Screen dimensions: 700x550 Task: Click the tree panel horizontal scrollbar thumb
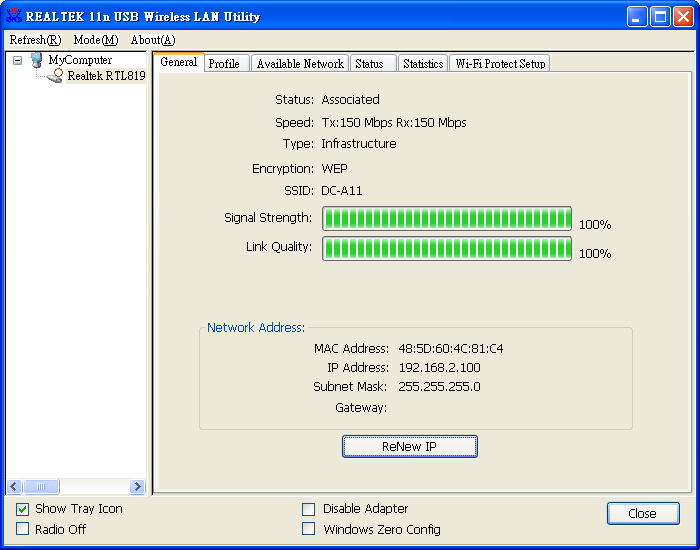click(x=41, y=486)
